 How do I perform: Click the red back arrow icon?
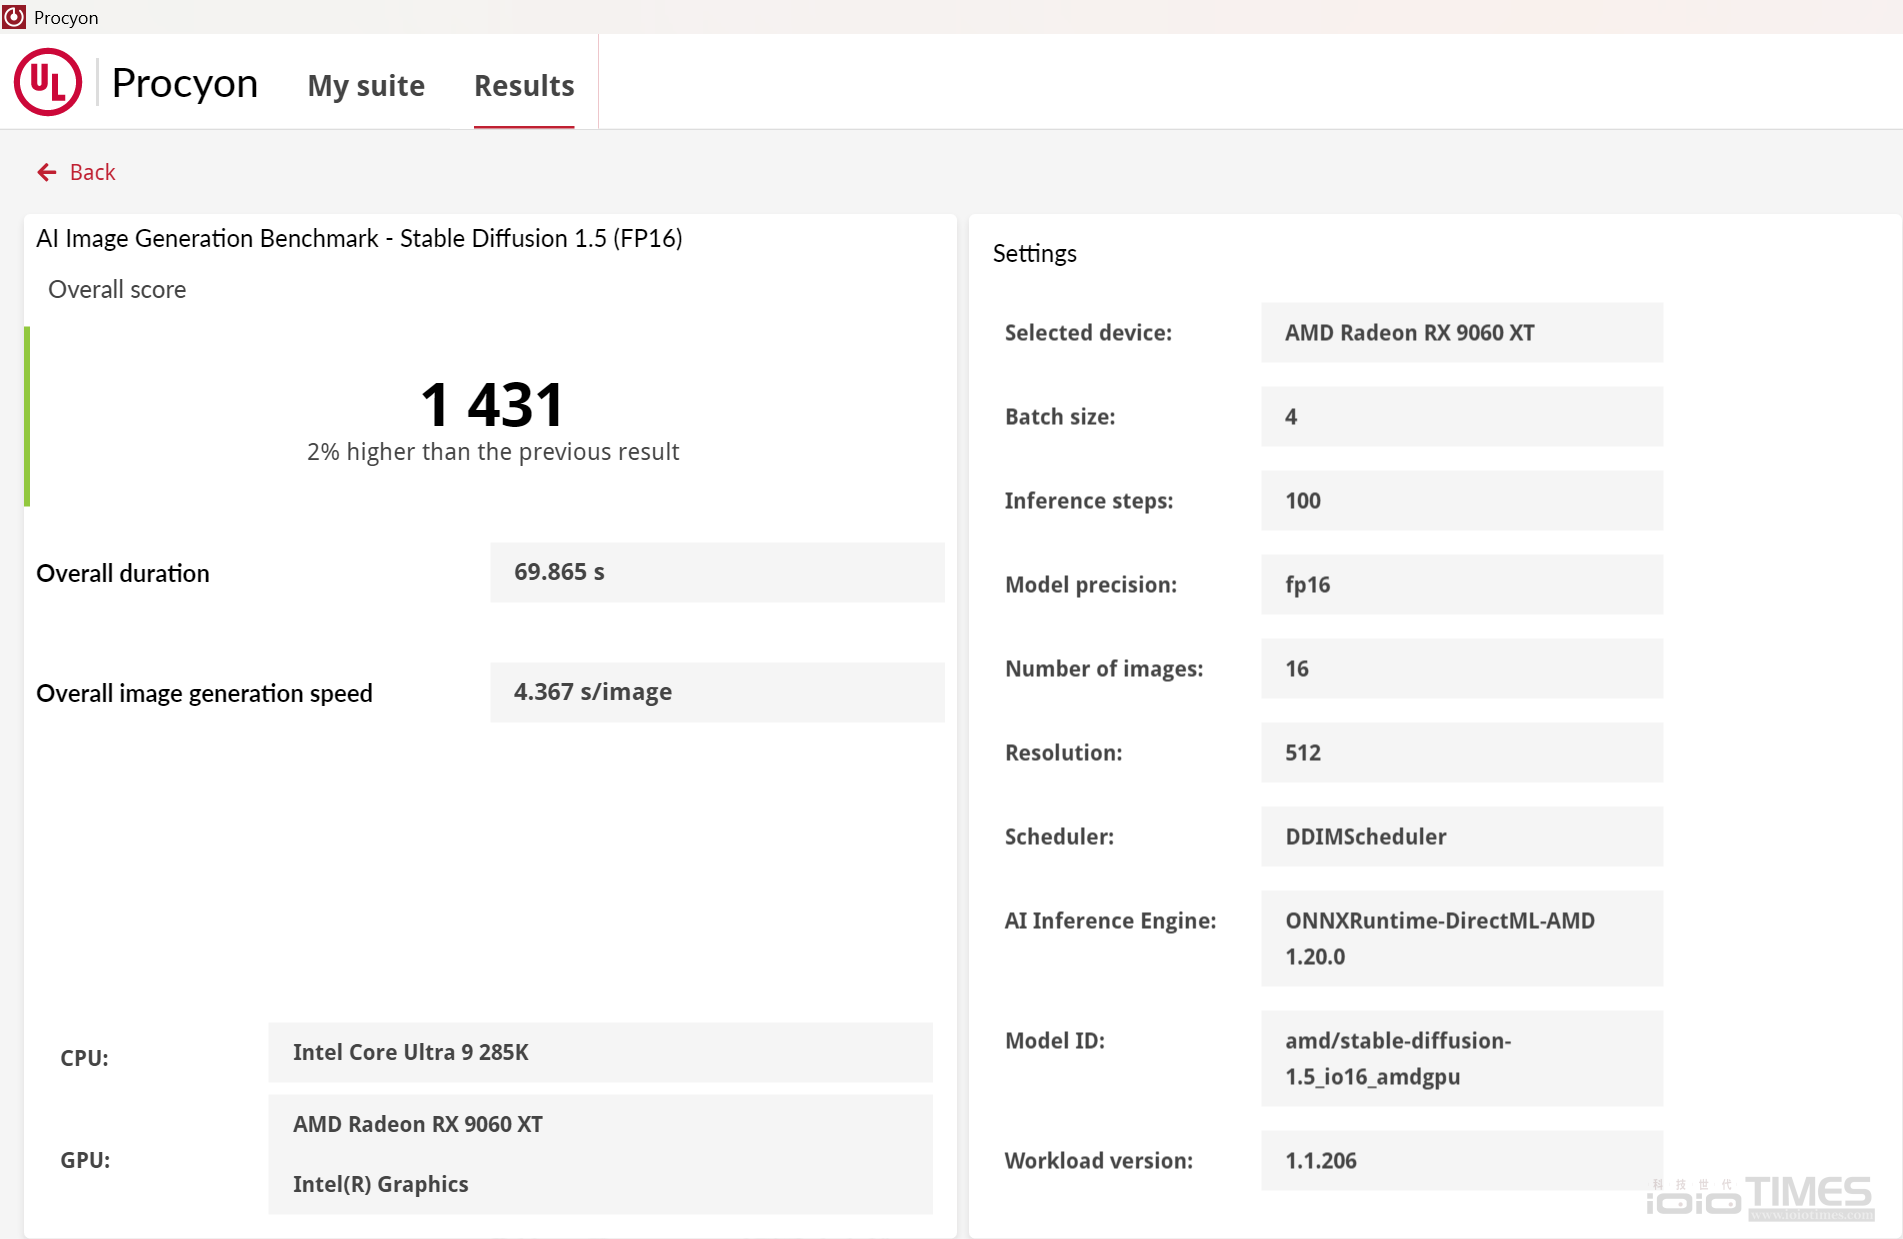click(47, 172)
